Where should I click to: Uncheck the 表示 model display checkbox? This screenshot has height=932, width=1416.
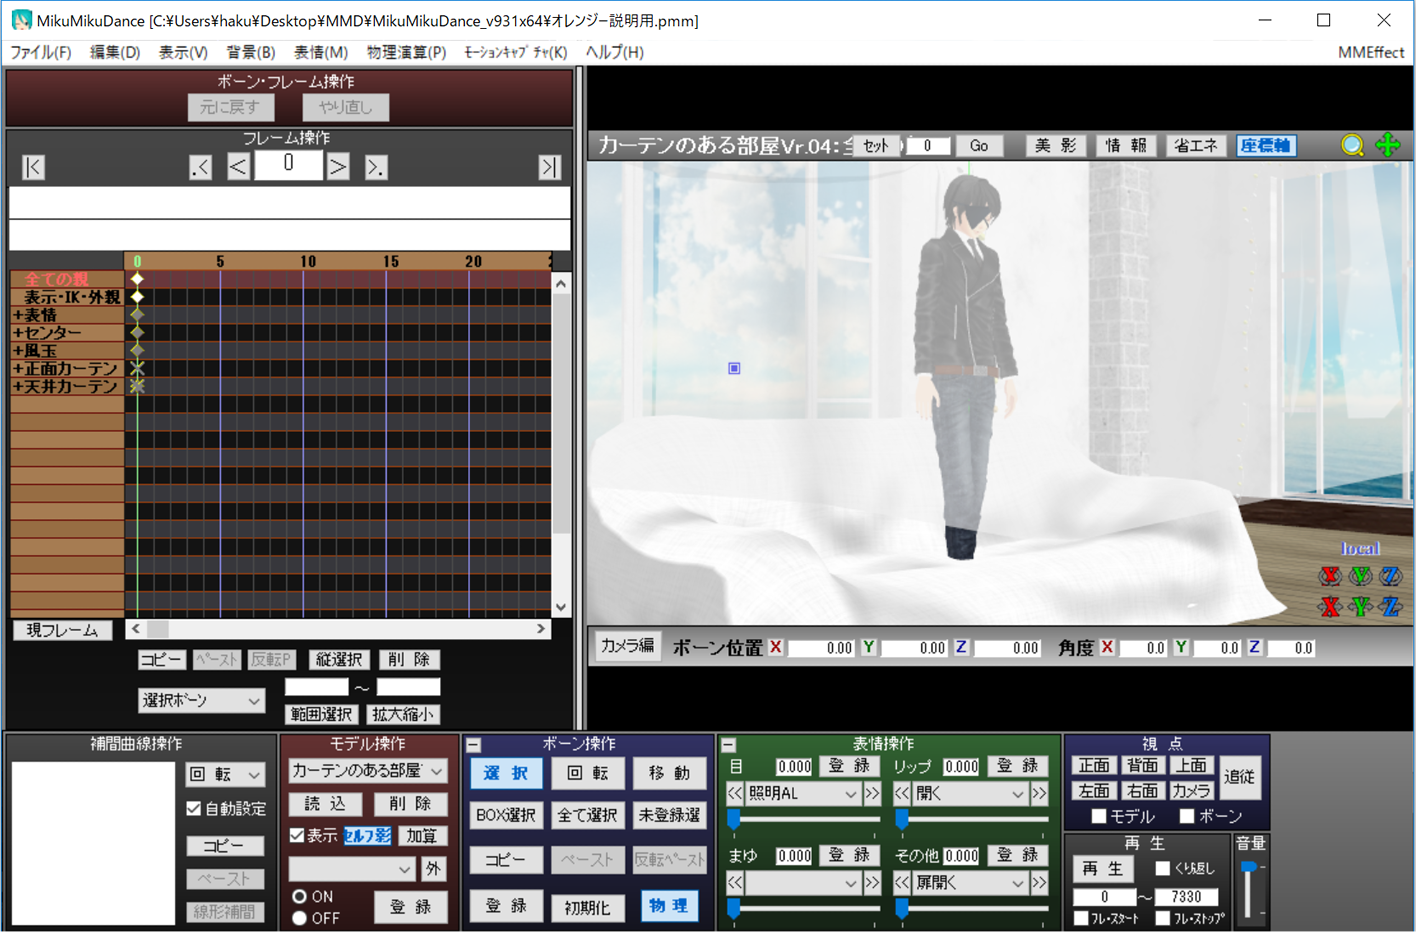click(297, 835)
